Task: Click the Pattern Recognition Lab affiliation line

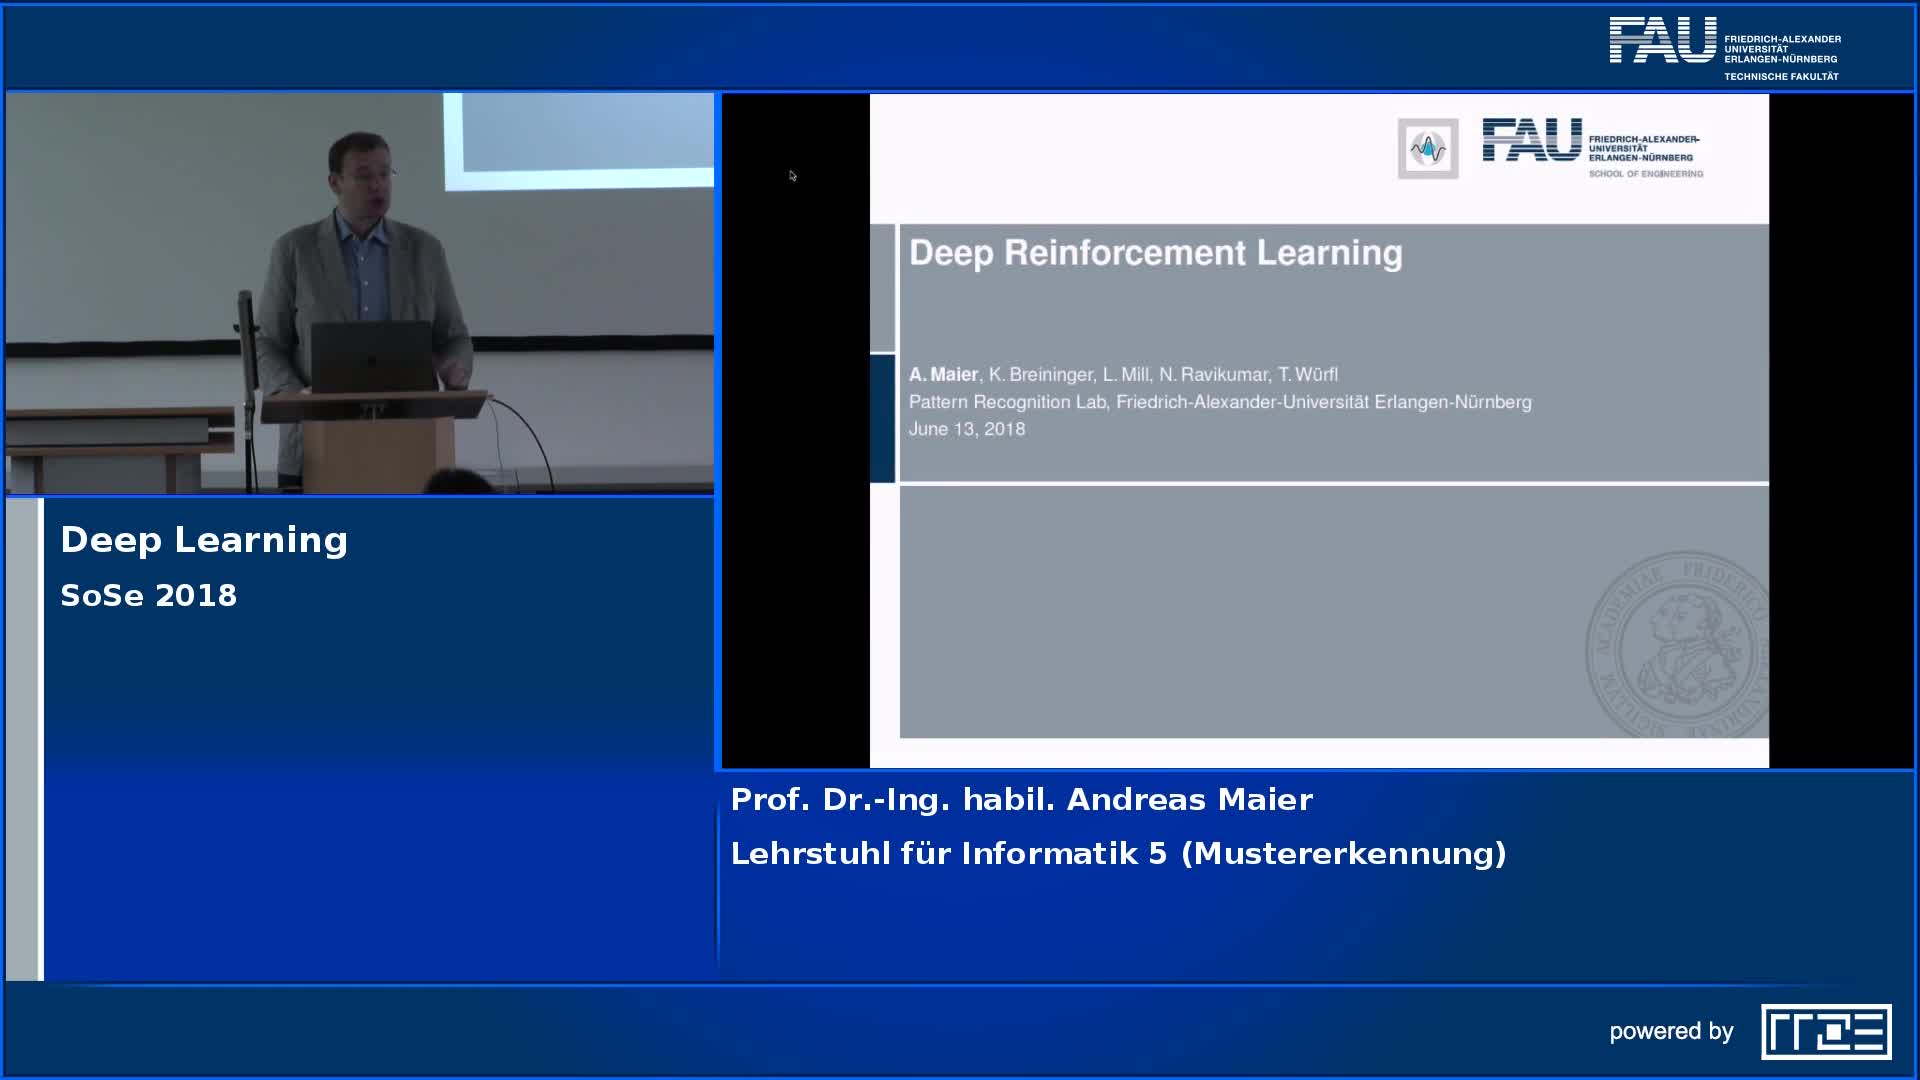Action: click(x=1219, y=402)
